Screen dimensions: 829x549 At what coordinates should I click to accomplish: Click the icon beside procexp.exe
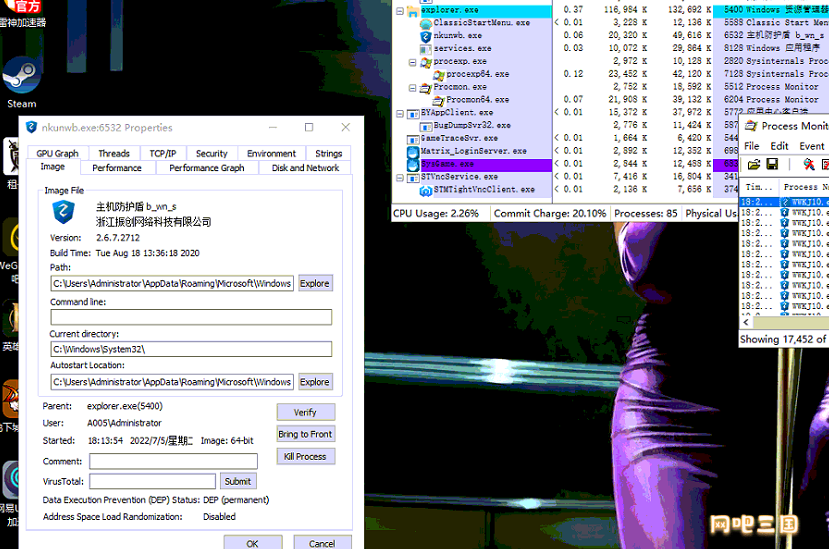click(x=426, y=62)
